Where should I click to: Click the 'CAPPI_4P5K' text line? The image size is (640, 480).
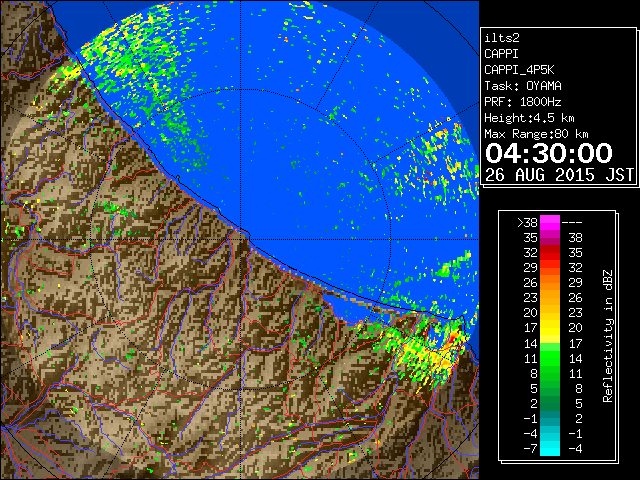tap(519, 70)
